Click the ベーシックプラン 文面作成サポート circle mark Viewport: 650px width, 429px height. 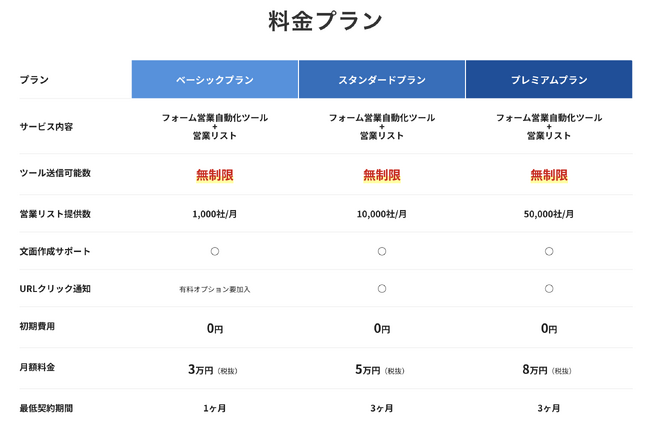tap(215, 251)
